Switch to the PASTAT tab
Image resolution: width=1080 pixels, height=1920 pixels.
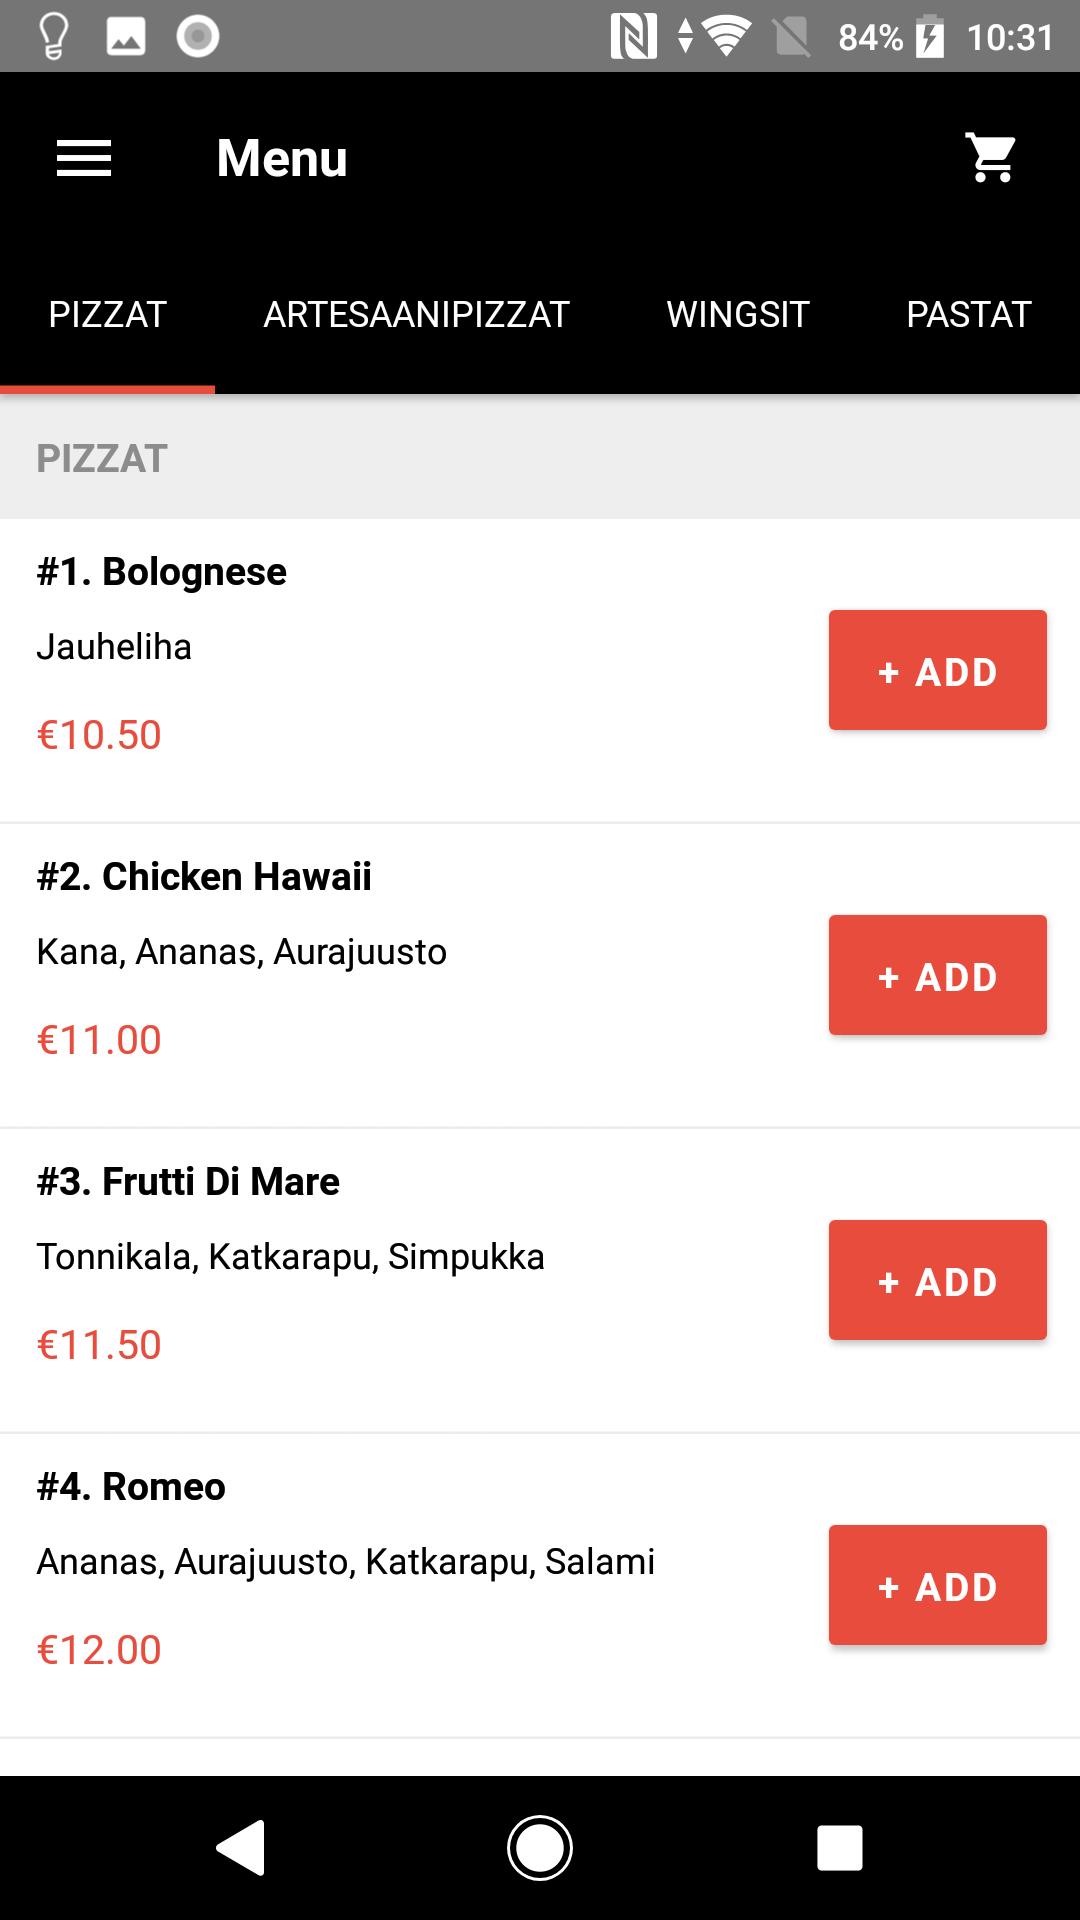968,314
